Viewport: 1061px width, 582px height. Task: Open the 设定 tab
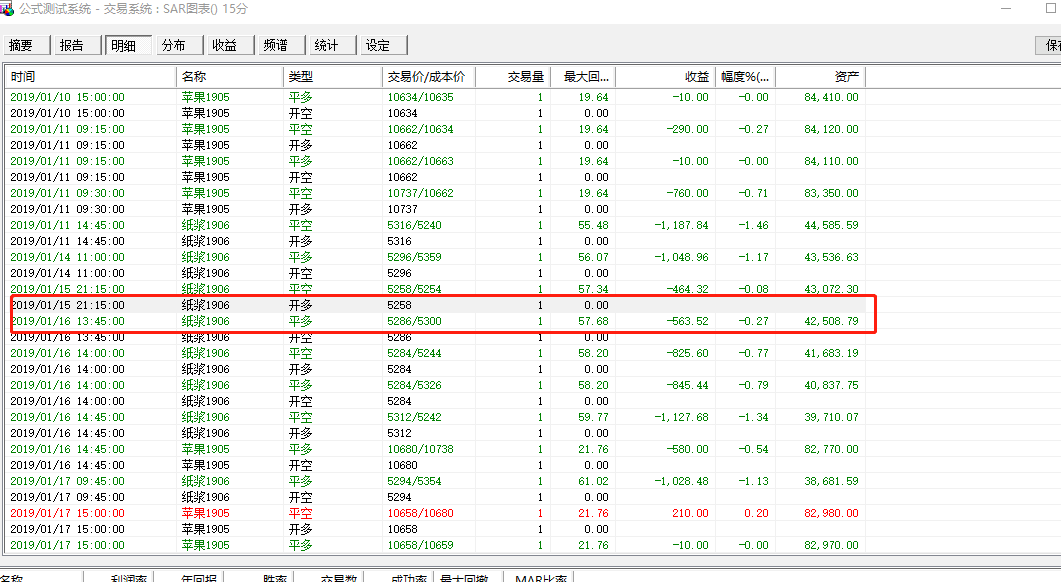[378, 45]
